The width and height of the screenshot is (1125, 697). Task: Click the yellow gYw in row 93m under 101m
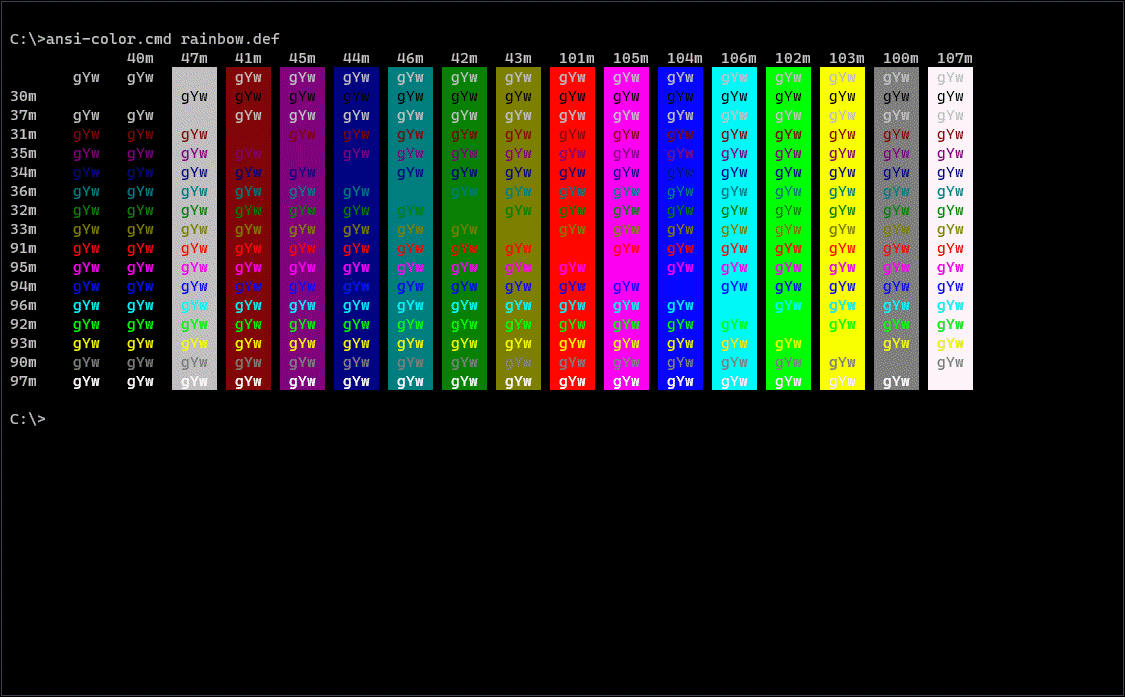tap(573, 344)
